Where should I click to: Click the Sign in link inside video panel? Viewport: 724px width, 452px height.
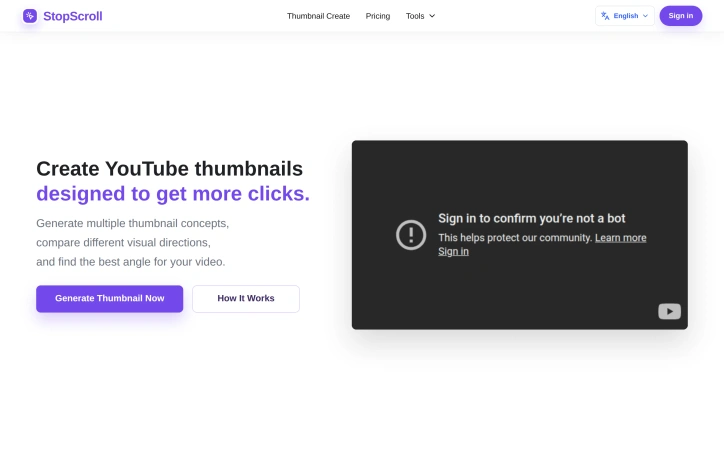453,252
